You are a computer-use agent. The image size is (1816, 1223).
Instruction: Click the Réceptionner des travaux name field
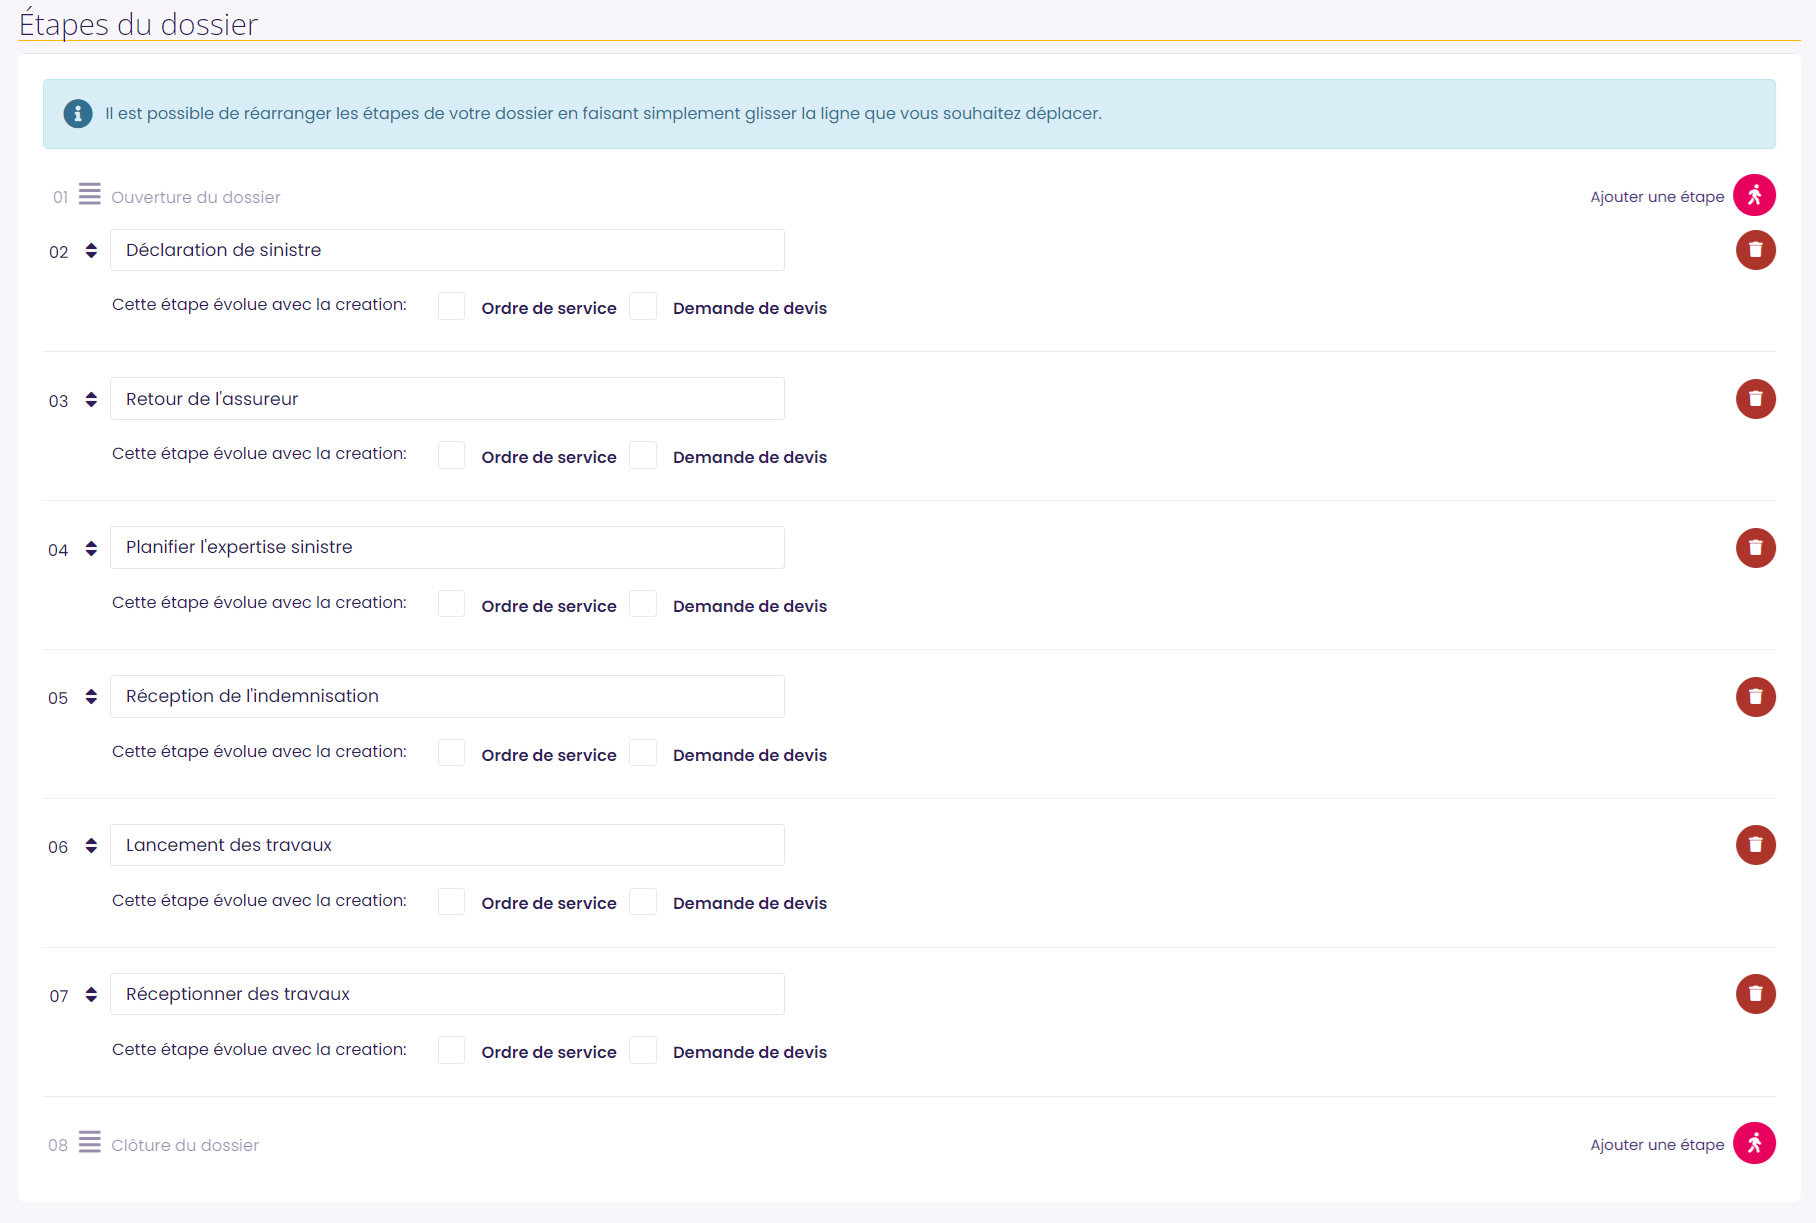[x=447, y=994]
